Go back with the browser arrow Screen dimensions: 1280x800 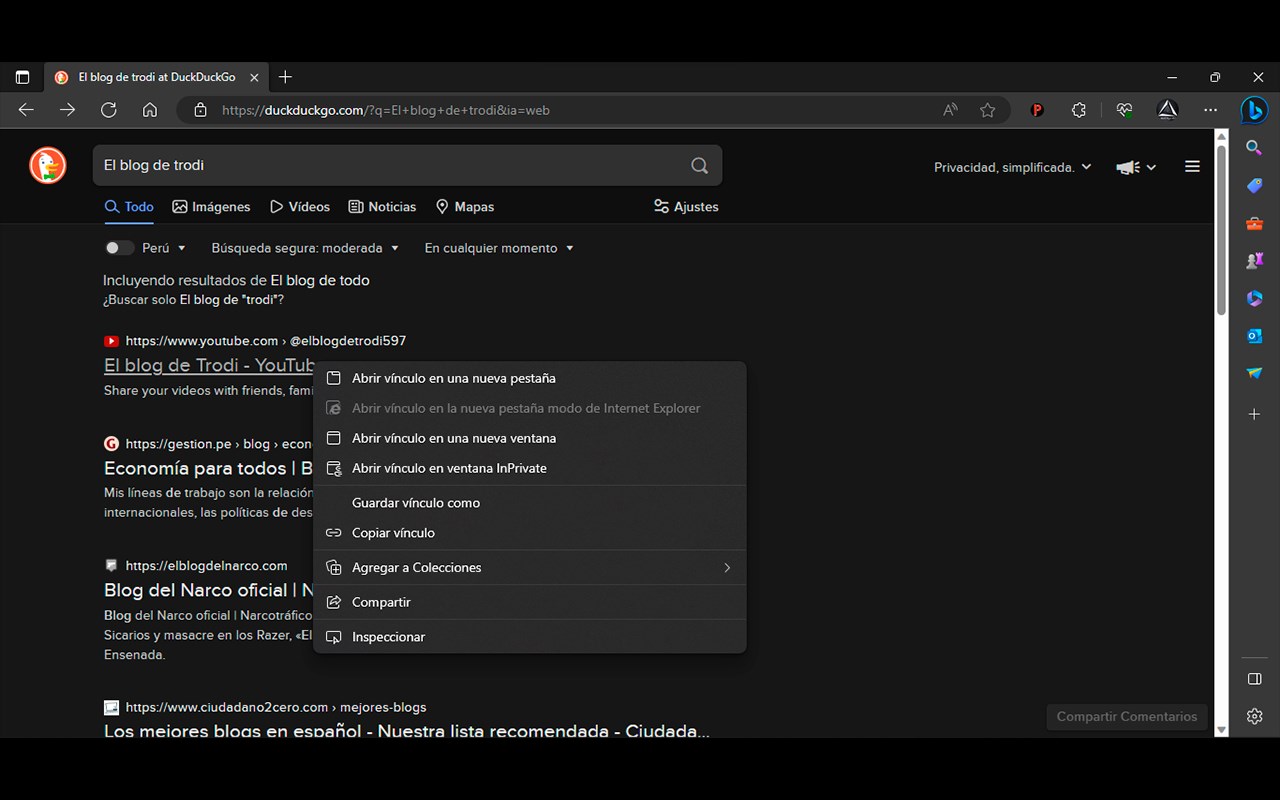pos(26,110)
